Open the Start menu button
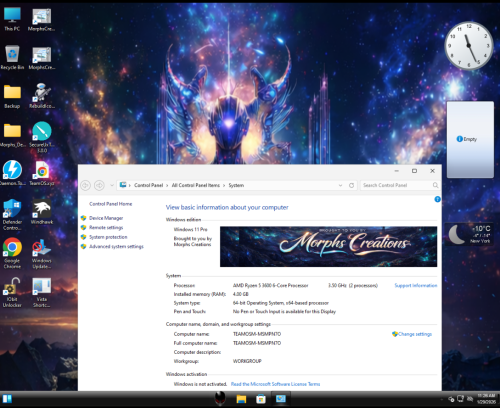 tap(7, 399)
